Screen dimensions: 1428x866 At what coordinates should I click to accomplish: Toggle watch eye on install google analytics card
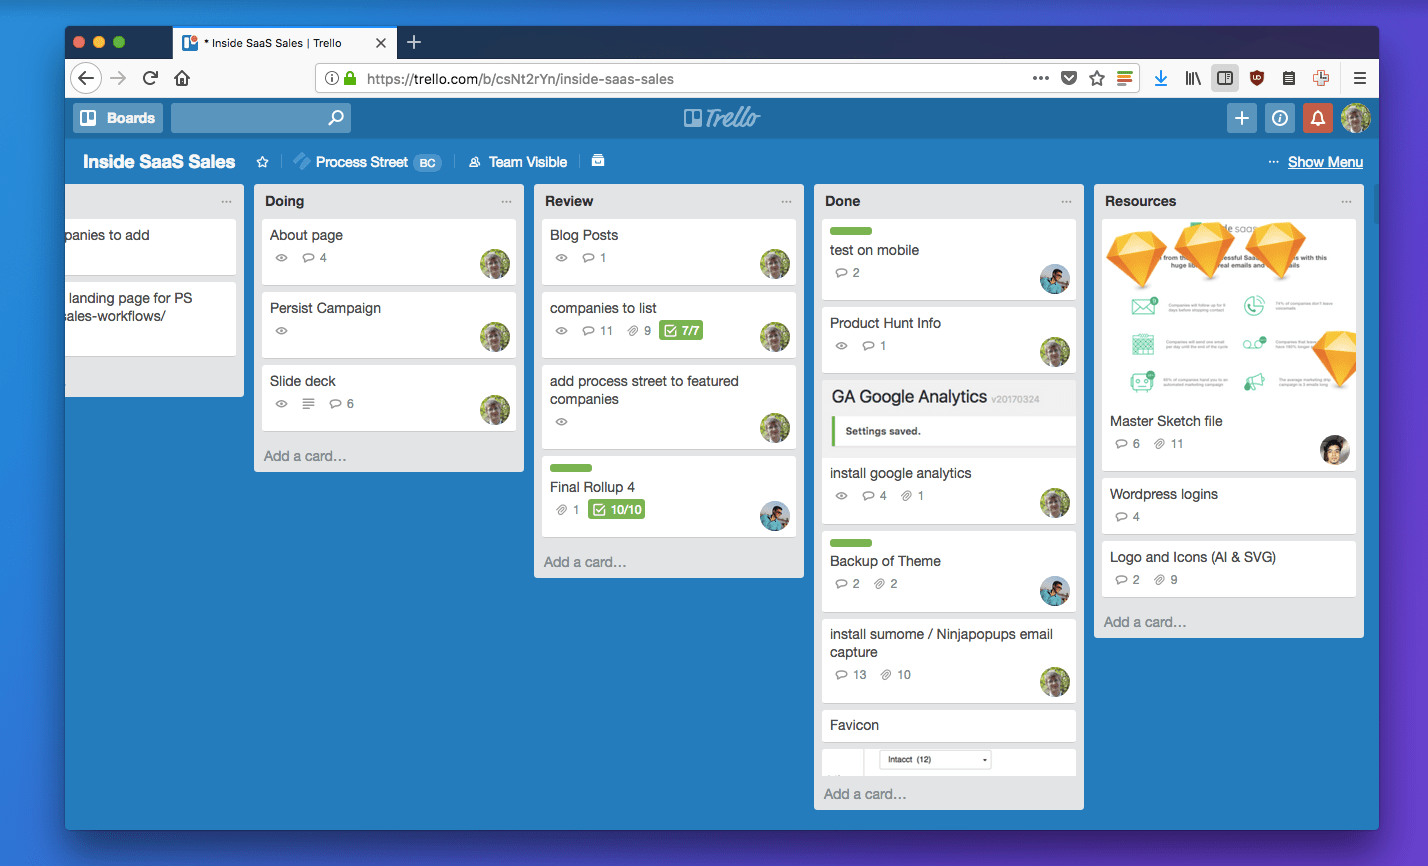click(x=841, y=496)
